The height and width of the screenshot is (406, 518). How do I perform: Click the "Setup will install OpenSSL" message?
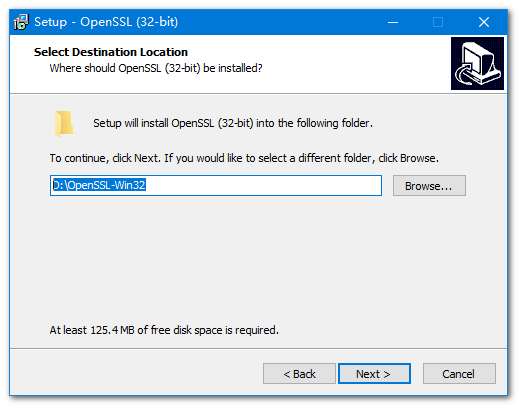tap(233, 123)
